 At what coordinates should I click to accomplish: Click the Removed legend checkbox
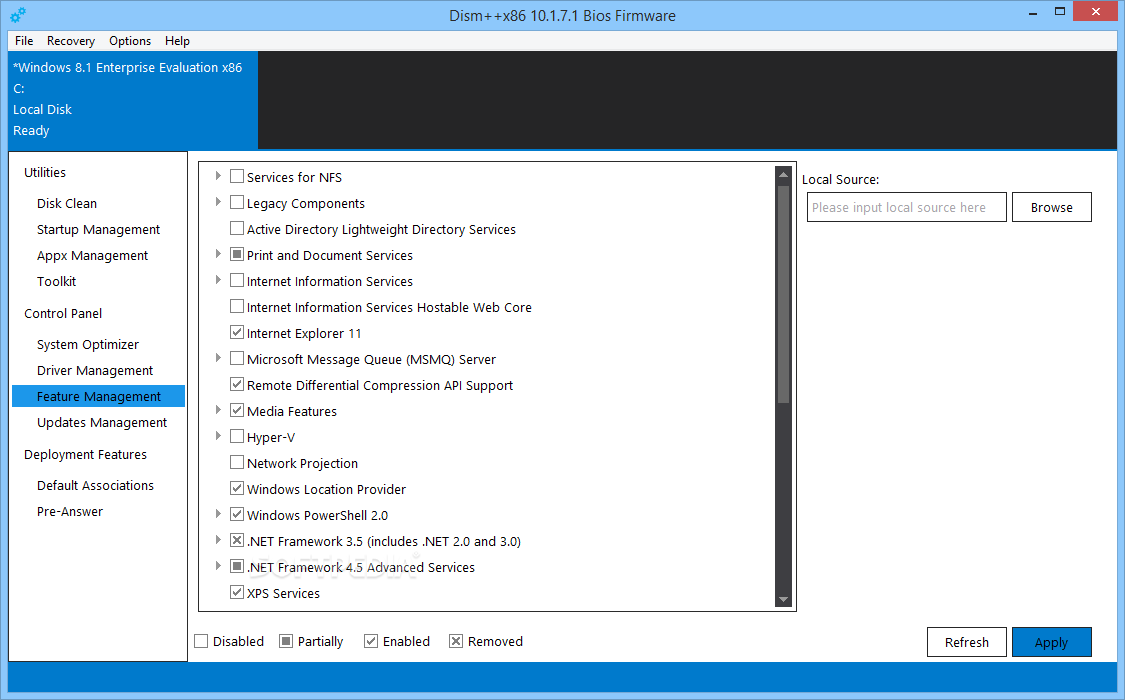pyautogui.click(x=456, y=641)
